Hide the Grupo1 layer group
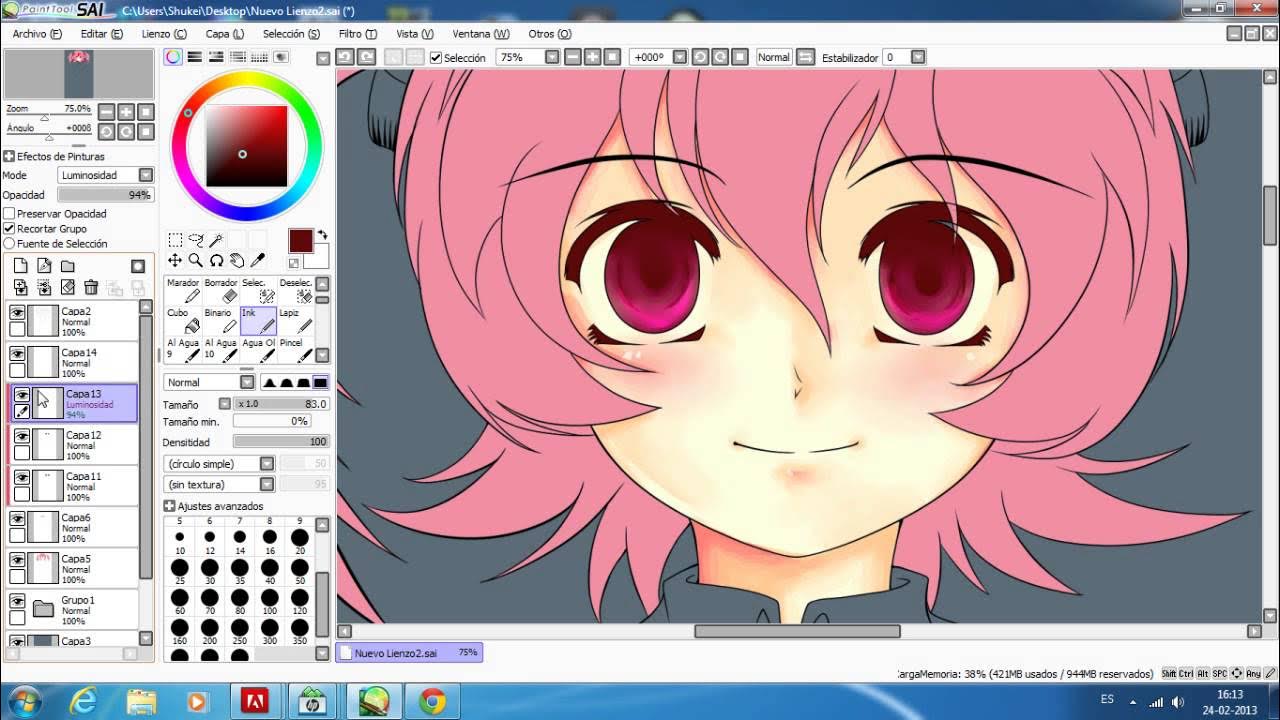This screenshot has height=720, width=1280. 17,602
